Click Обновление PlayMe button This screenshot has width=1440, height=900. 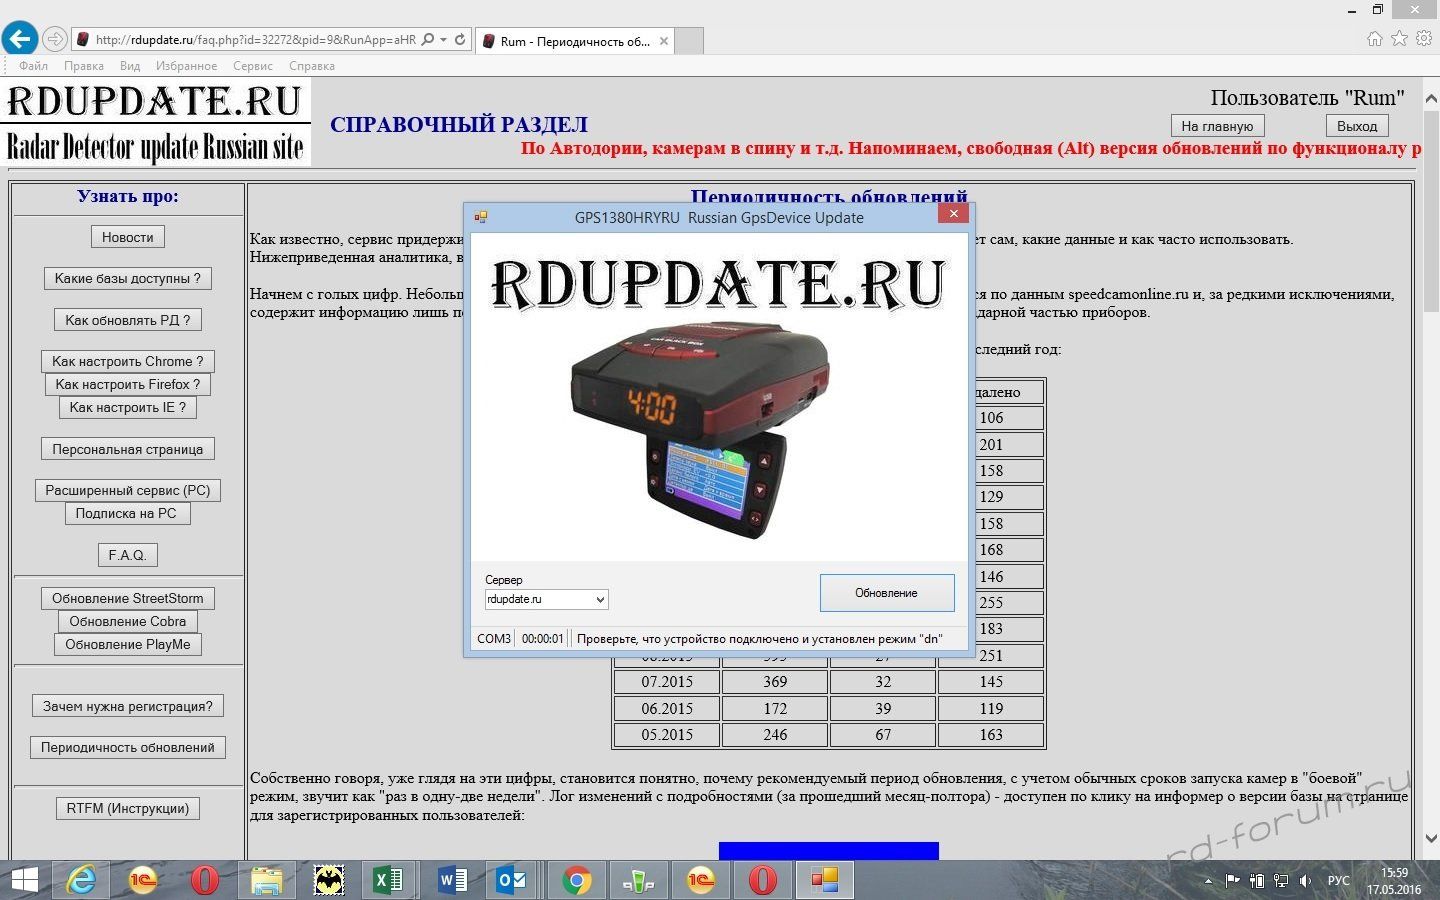click(128, 644)
